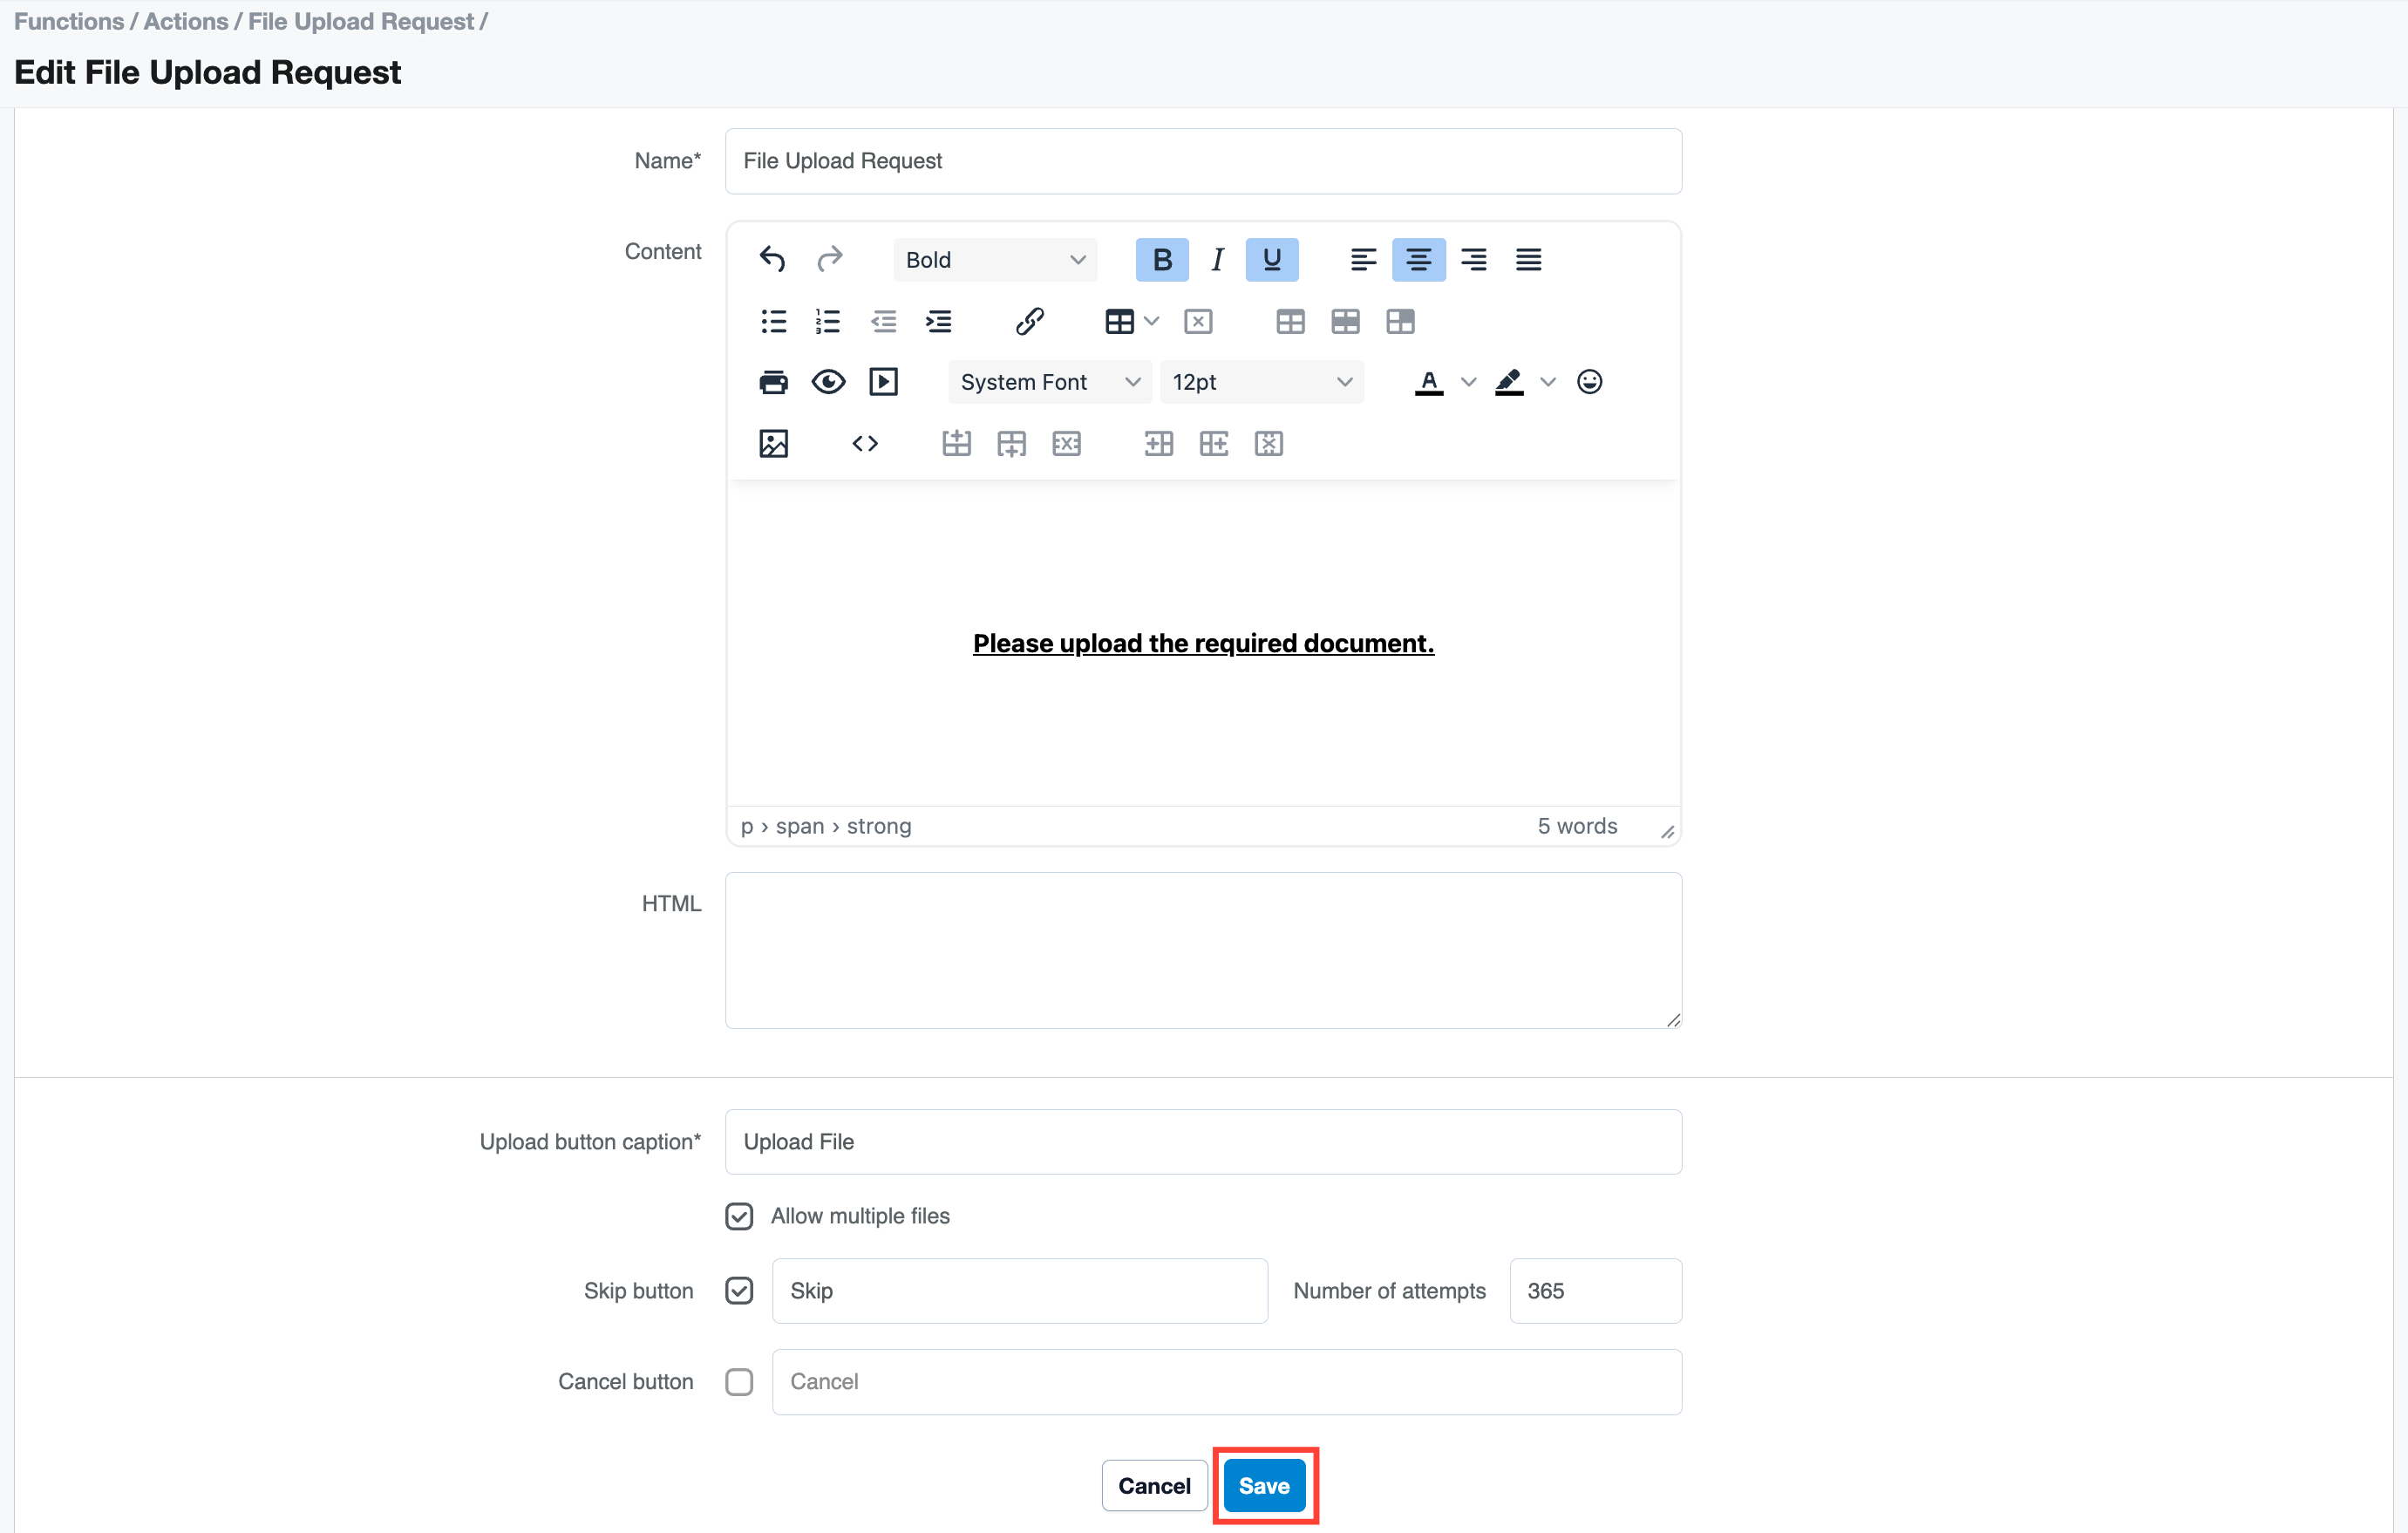Toggle preview eye icon

828,382
